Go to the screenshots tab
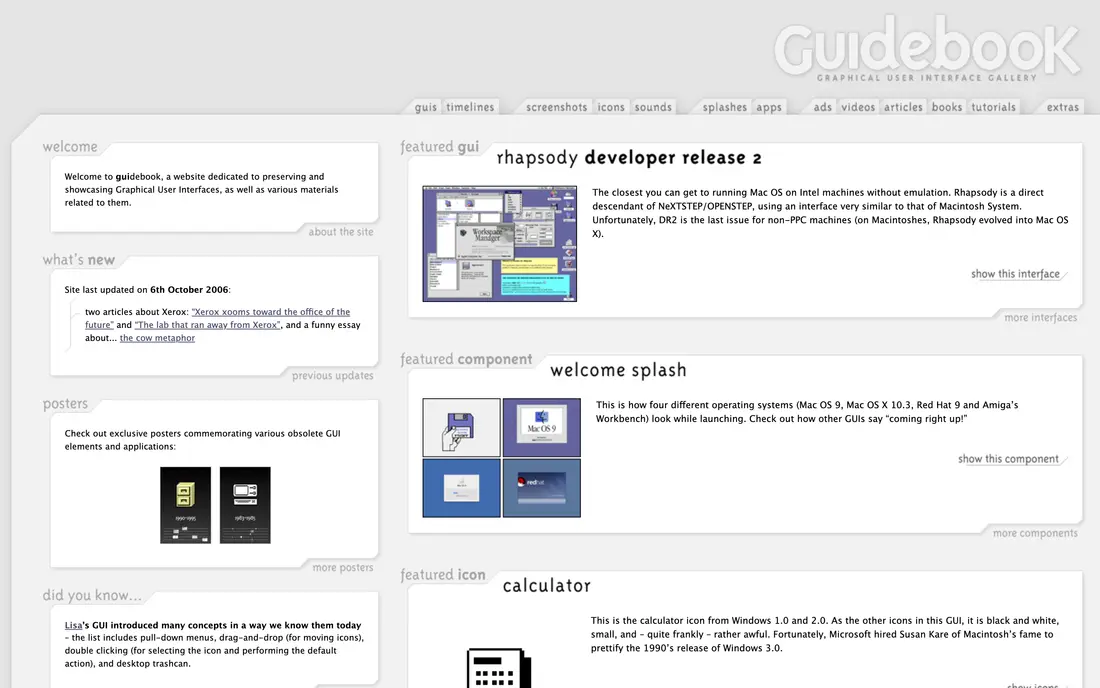The height and width of the screenshot is (688, 1100). [x=556, y=107]
